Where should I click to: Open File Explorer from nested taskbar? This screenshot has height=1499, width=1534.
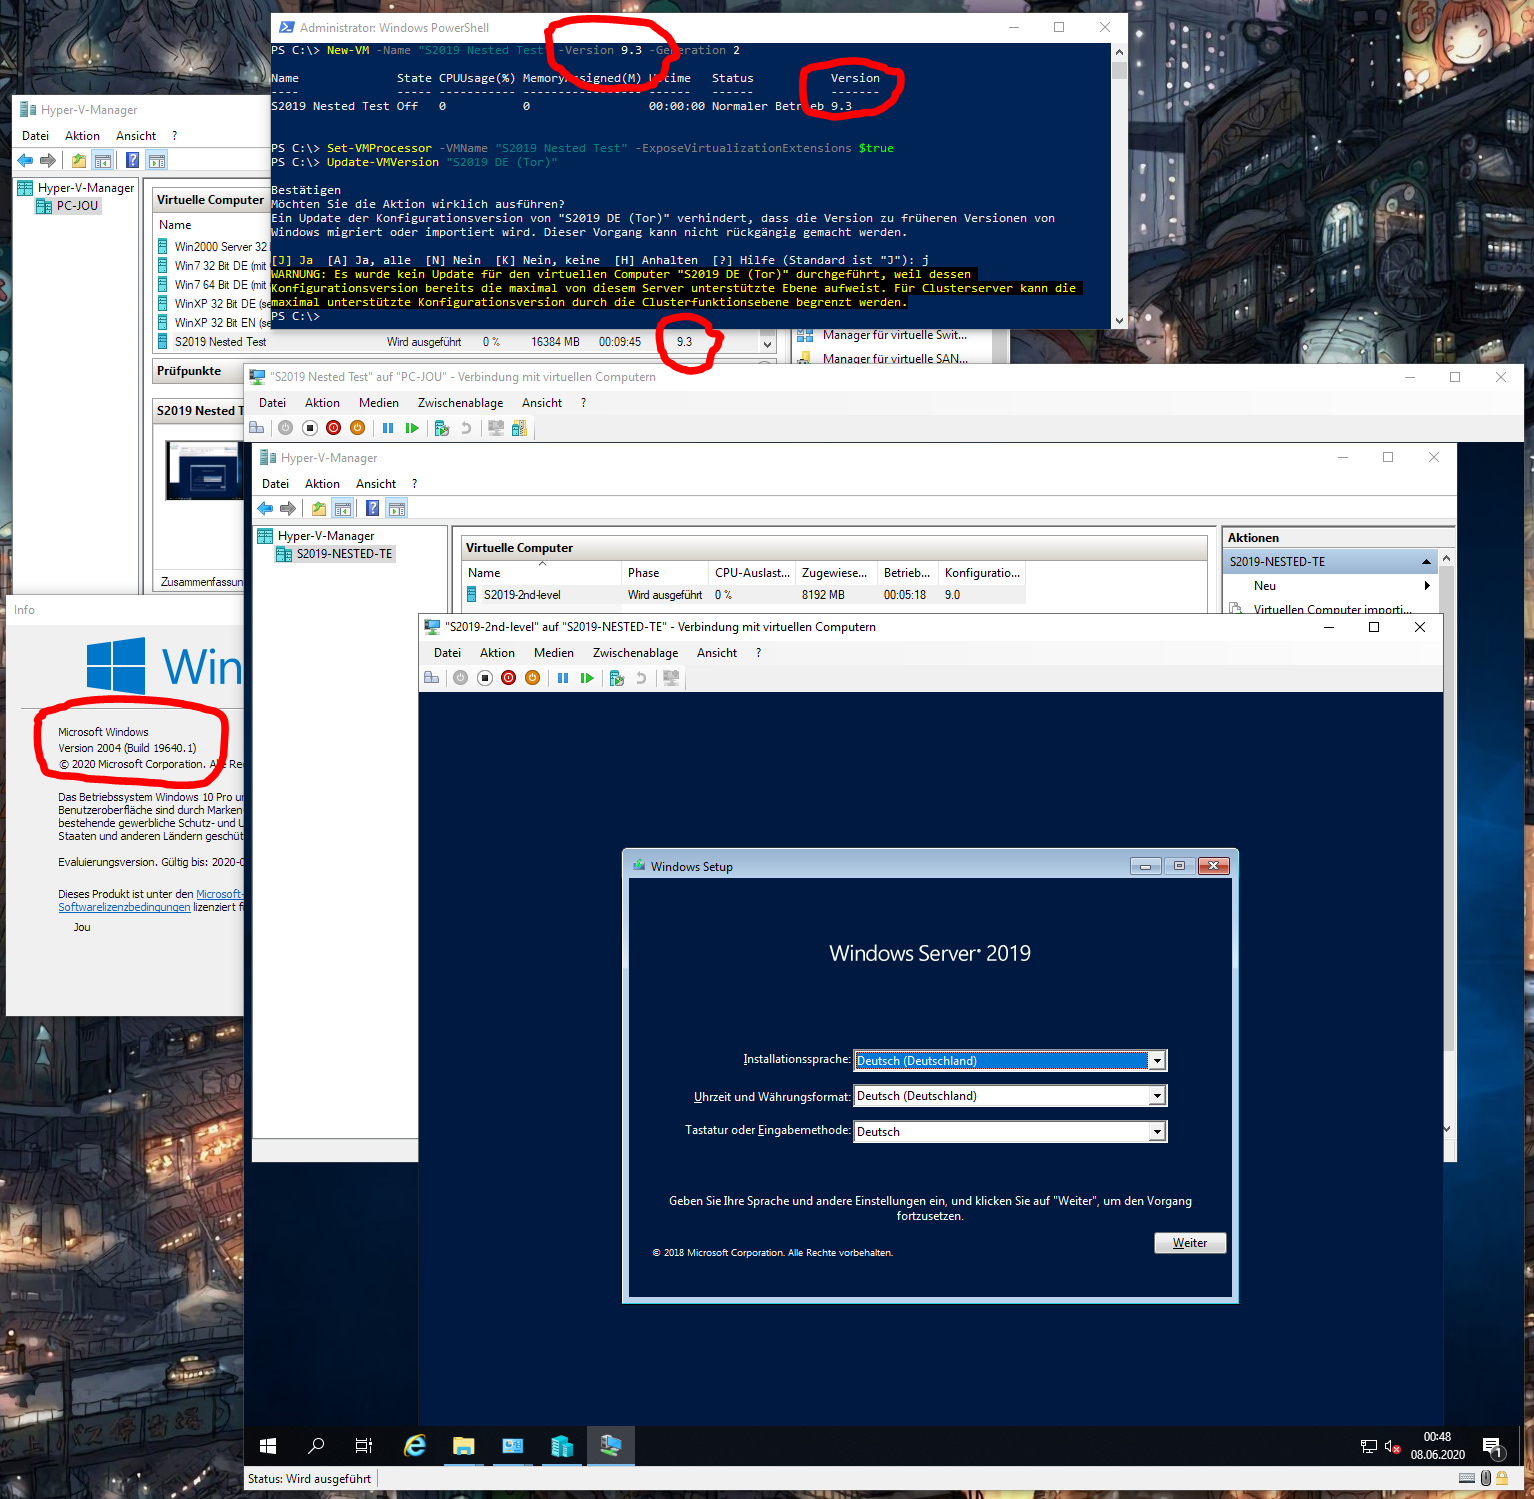[x=463, y=1446]
